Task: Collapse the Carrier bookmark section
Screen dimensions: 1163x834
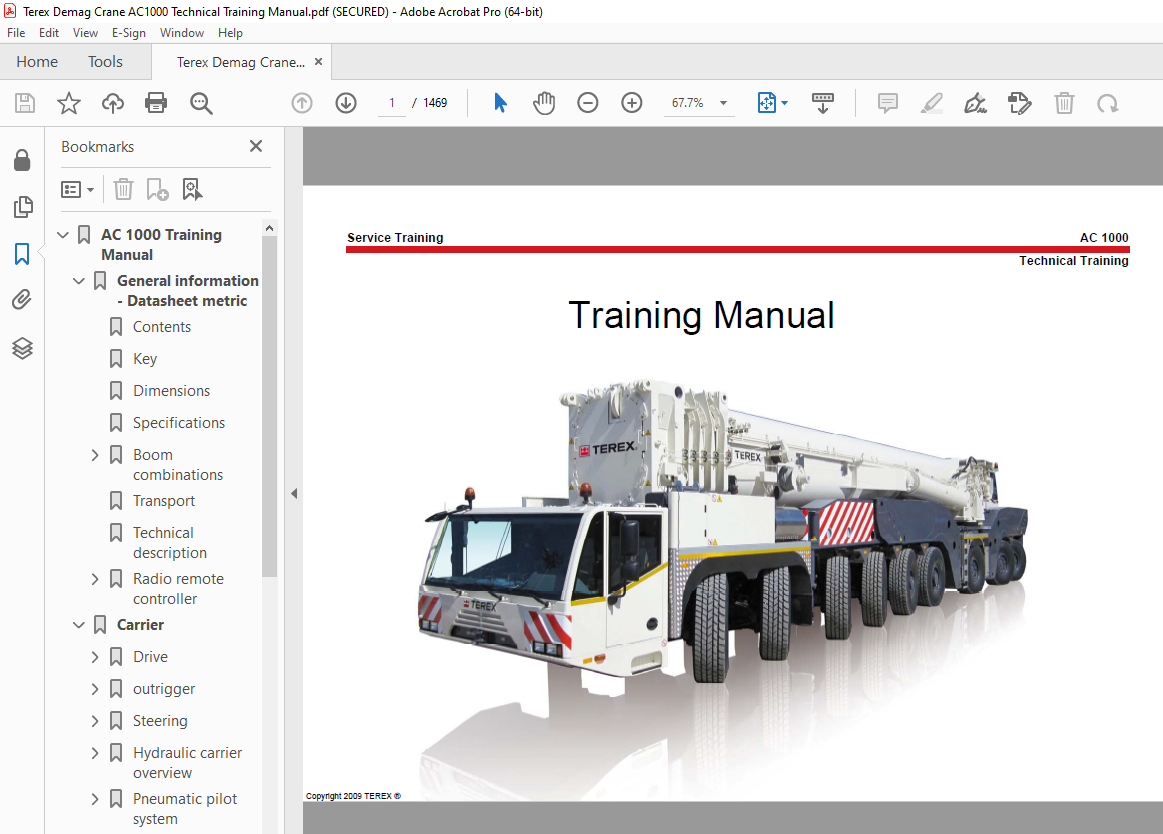Action: tap(79, 625)
